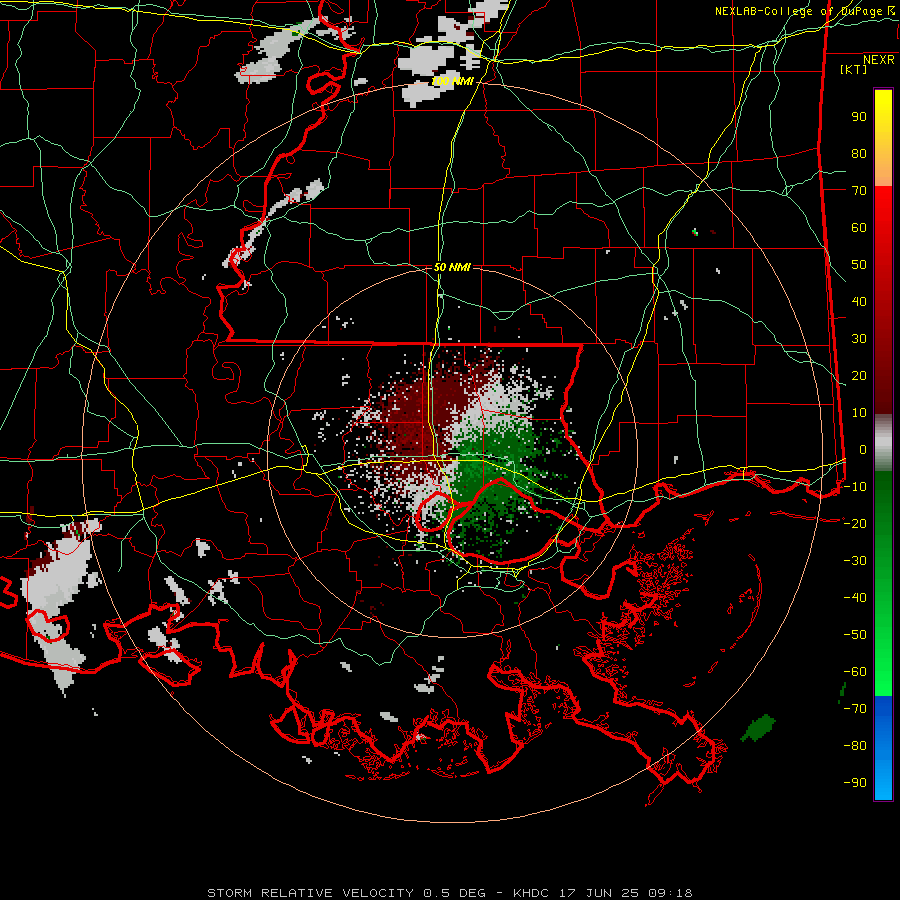Click the -50 scale value
Image resolution: width=900 pixels, height=900 pixels.
click(855, 635)
